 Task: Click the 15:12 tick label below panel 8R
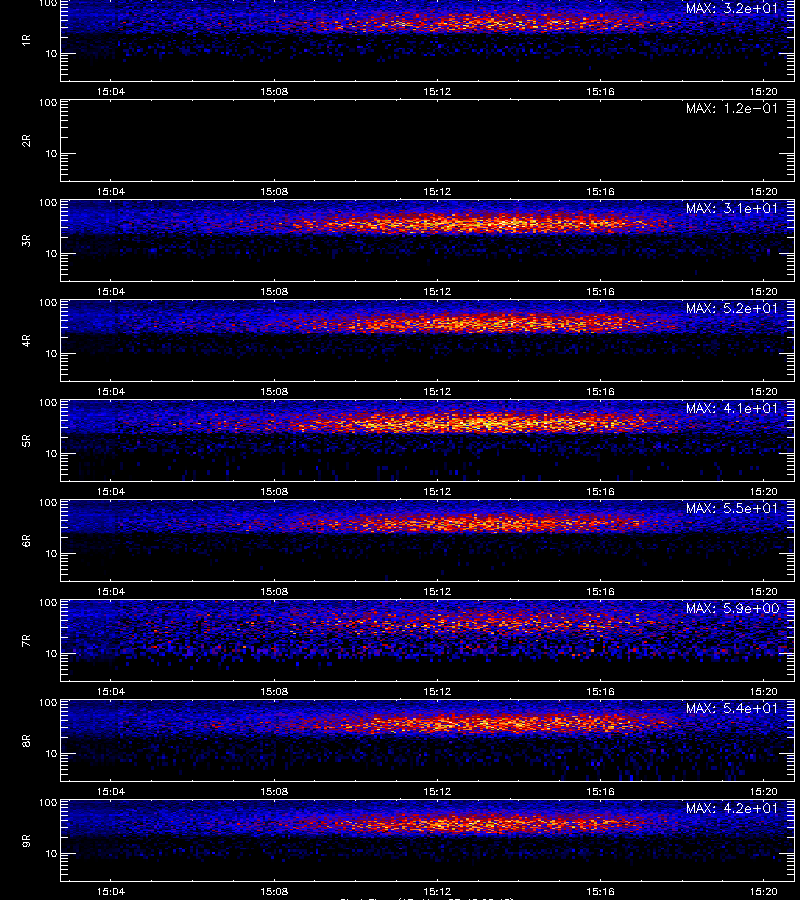[437, 791]
